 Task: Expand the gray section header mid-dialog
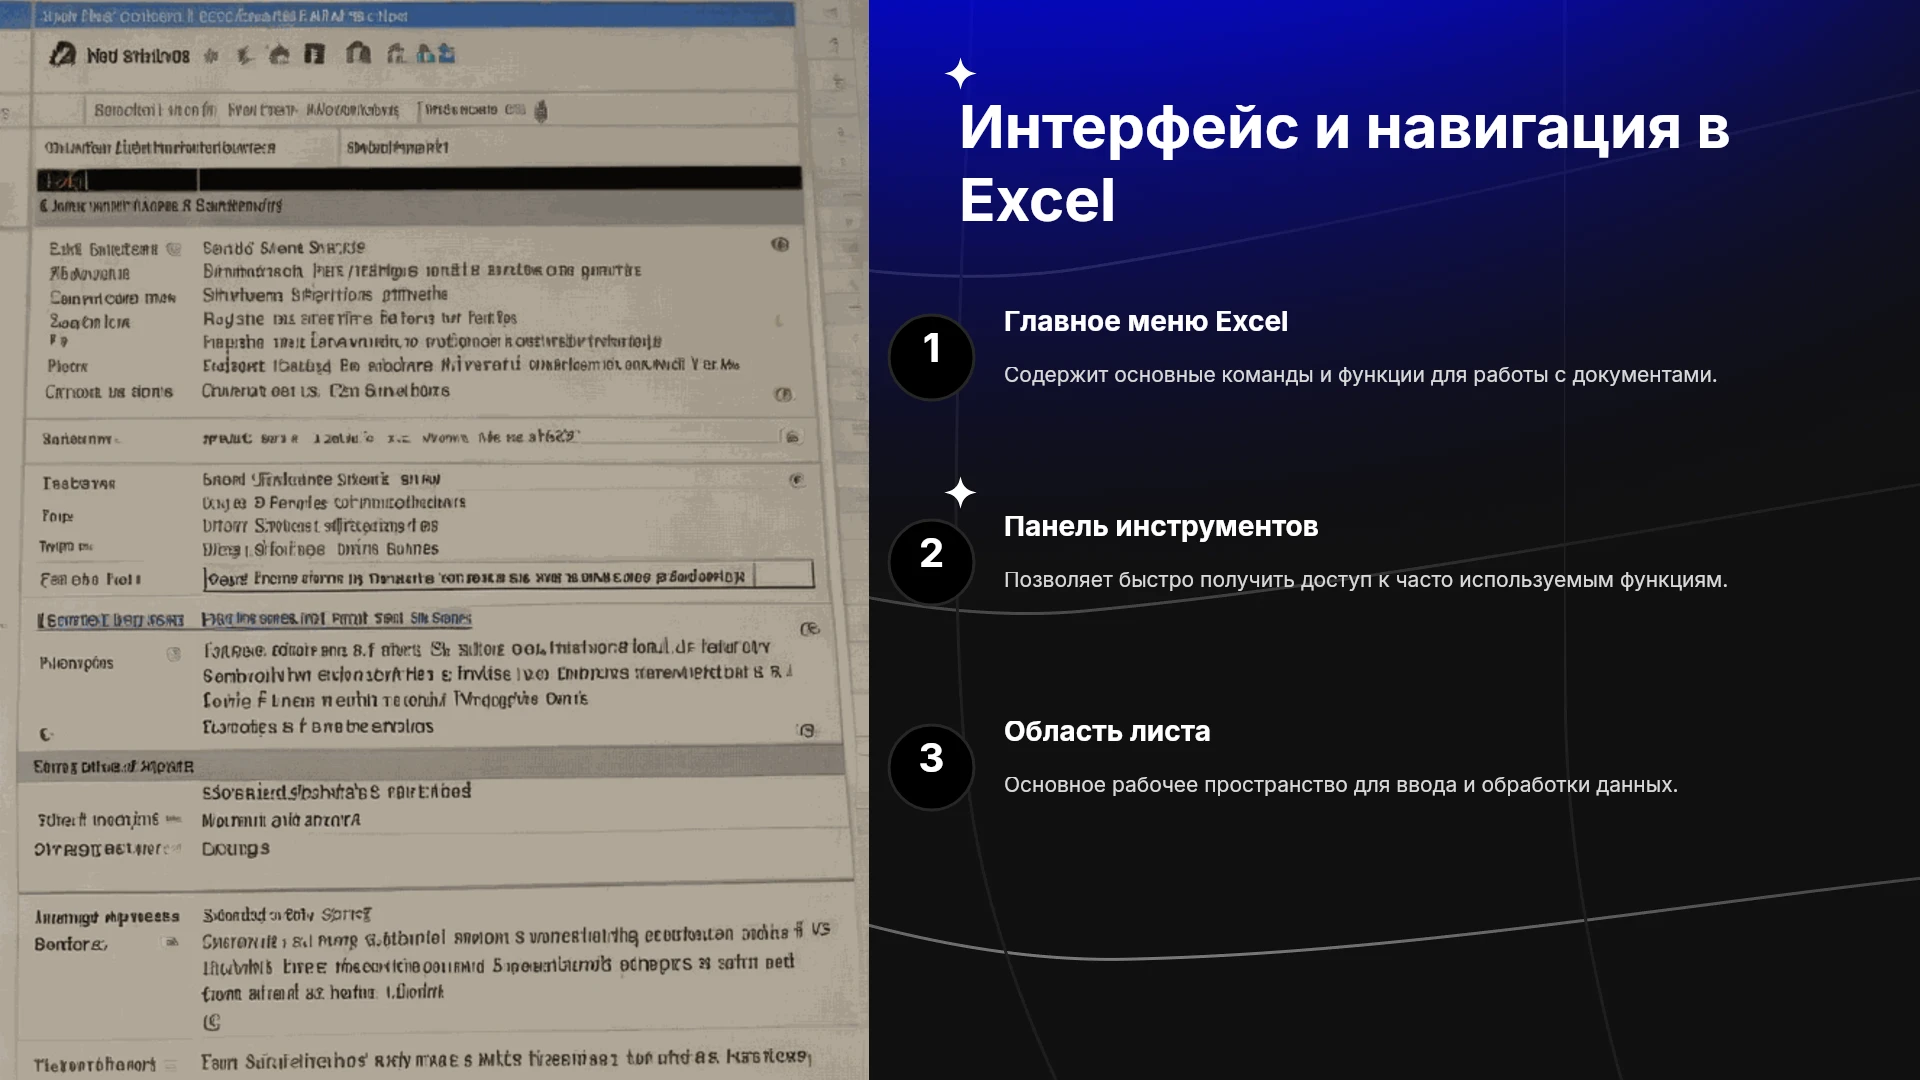(431, 766)
